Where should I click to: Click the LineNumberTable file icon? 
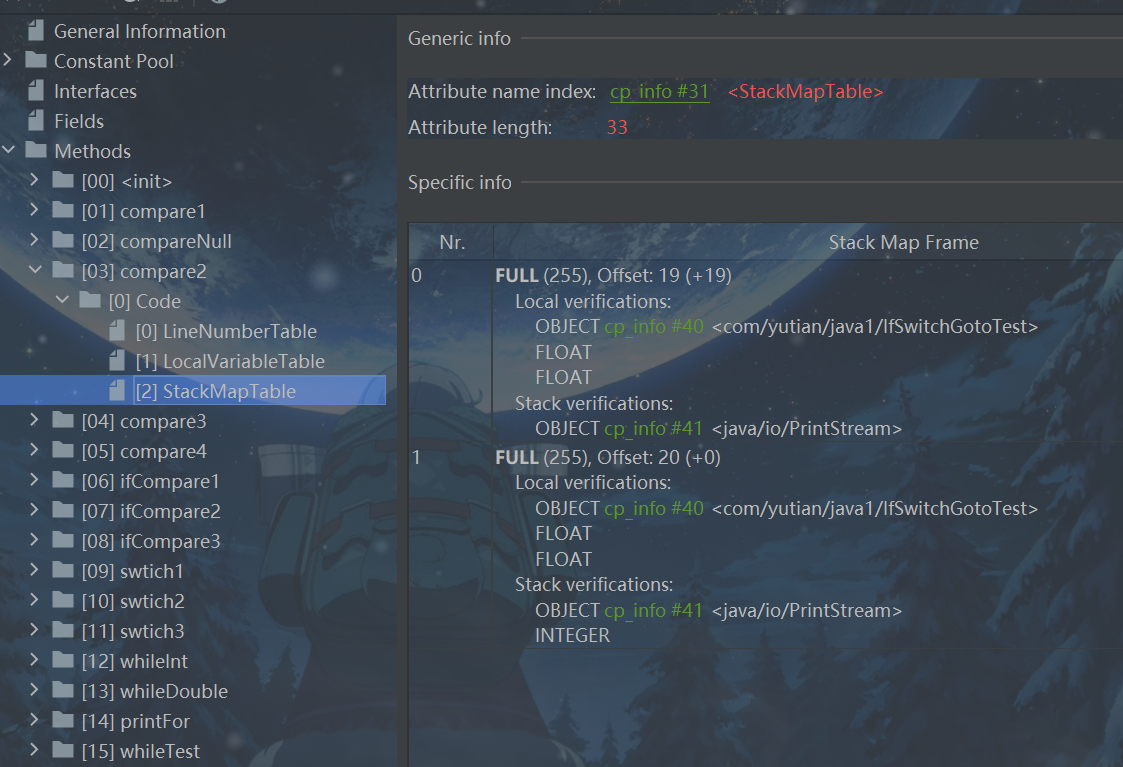[x=118, y=331]
